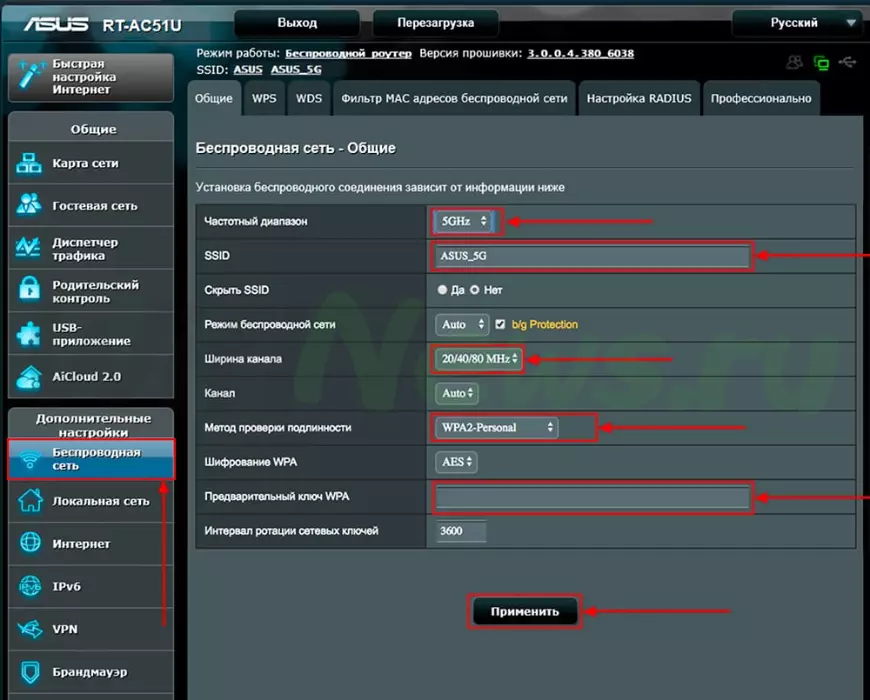Toggle the b/g Protection checkbox
This screenshot has height=700, width=870.
pyautogui.click(x=501, y=325)
